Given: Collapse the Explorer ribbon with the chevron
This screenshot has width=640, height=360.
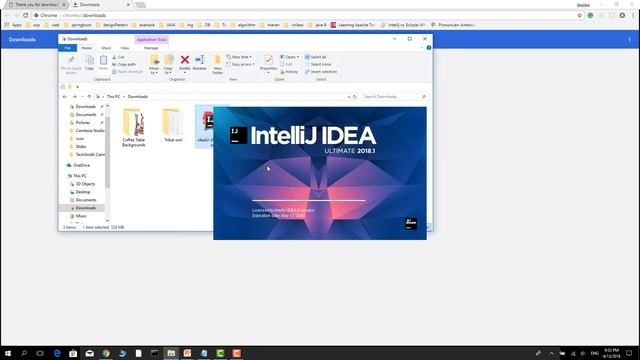Looking at the screenshot, I should coord(422,48).
